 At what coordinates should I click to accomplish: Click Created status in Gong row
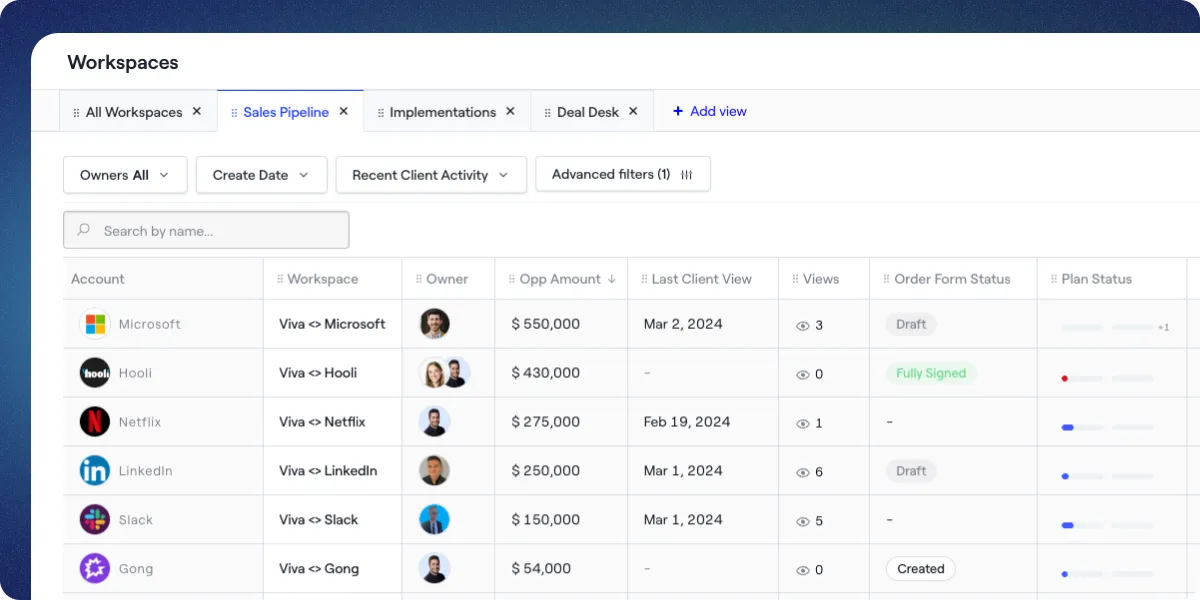click(x=921, y=569)
